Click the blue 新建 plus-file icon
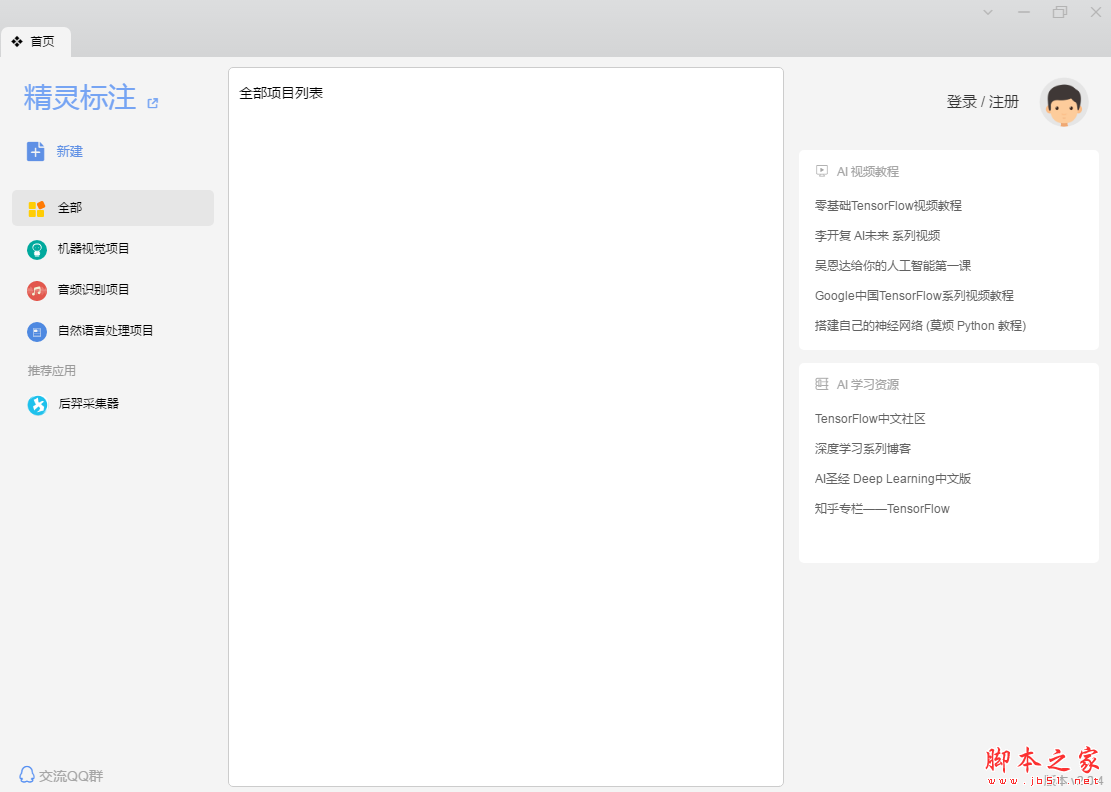Image resolution: width=1111 pixels, height=792 pixels. pyautogui.click(x=35, y=151)
